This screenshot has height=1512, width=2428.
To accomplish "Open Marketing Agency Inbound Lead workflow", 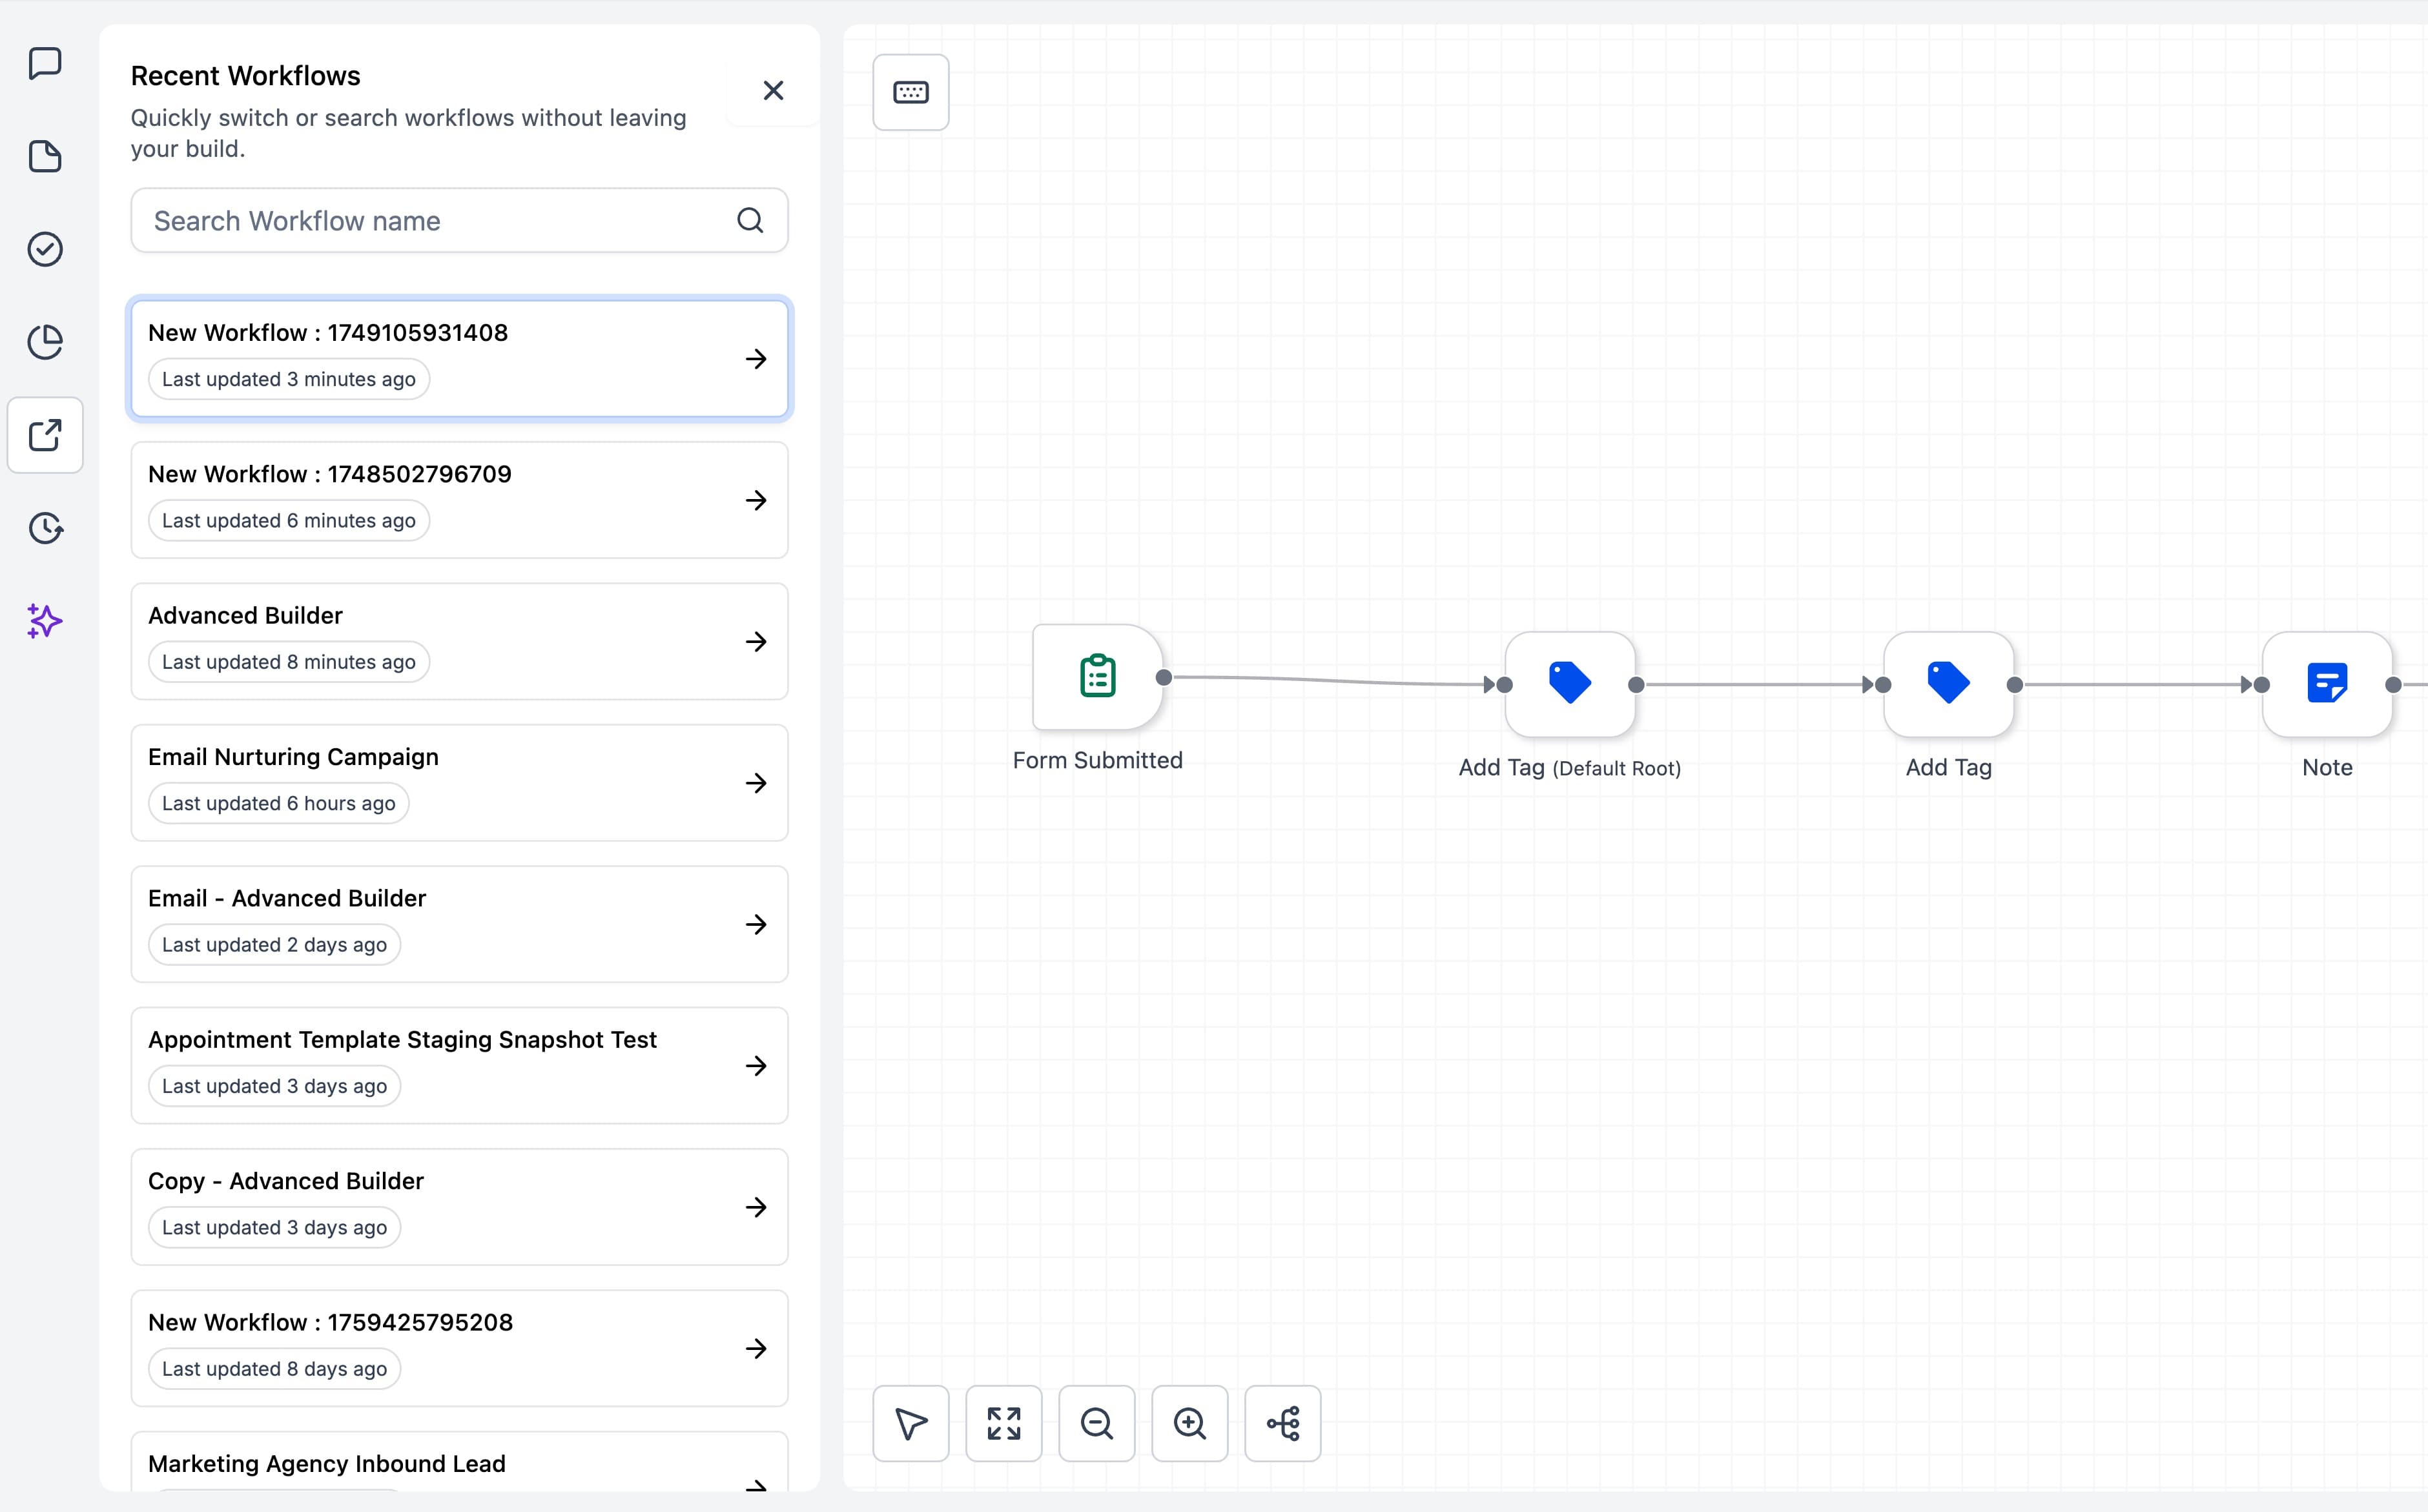I will point(459,1462).
